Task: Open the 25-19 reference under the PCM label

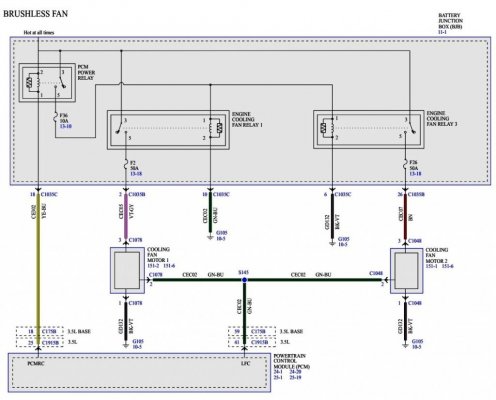Action: click(x=295, y=377)
